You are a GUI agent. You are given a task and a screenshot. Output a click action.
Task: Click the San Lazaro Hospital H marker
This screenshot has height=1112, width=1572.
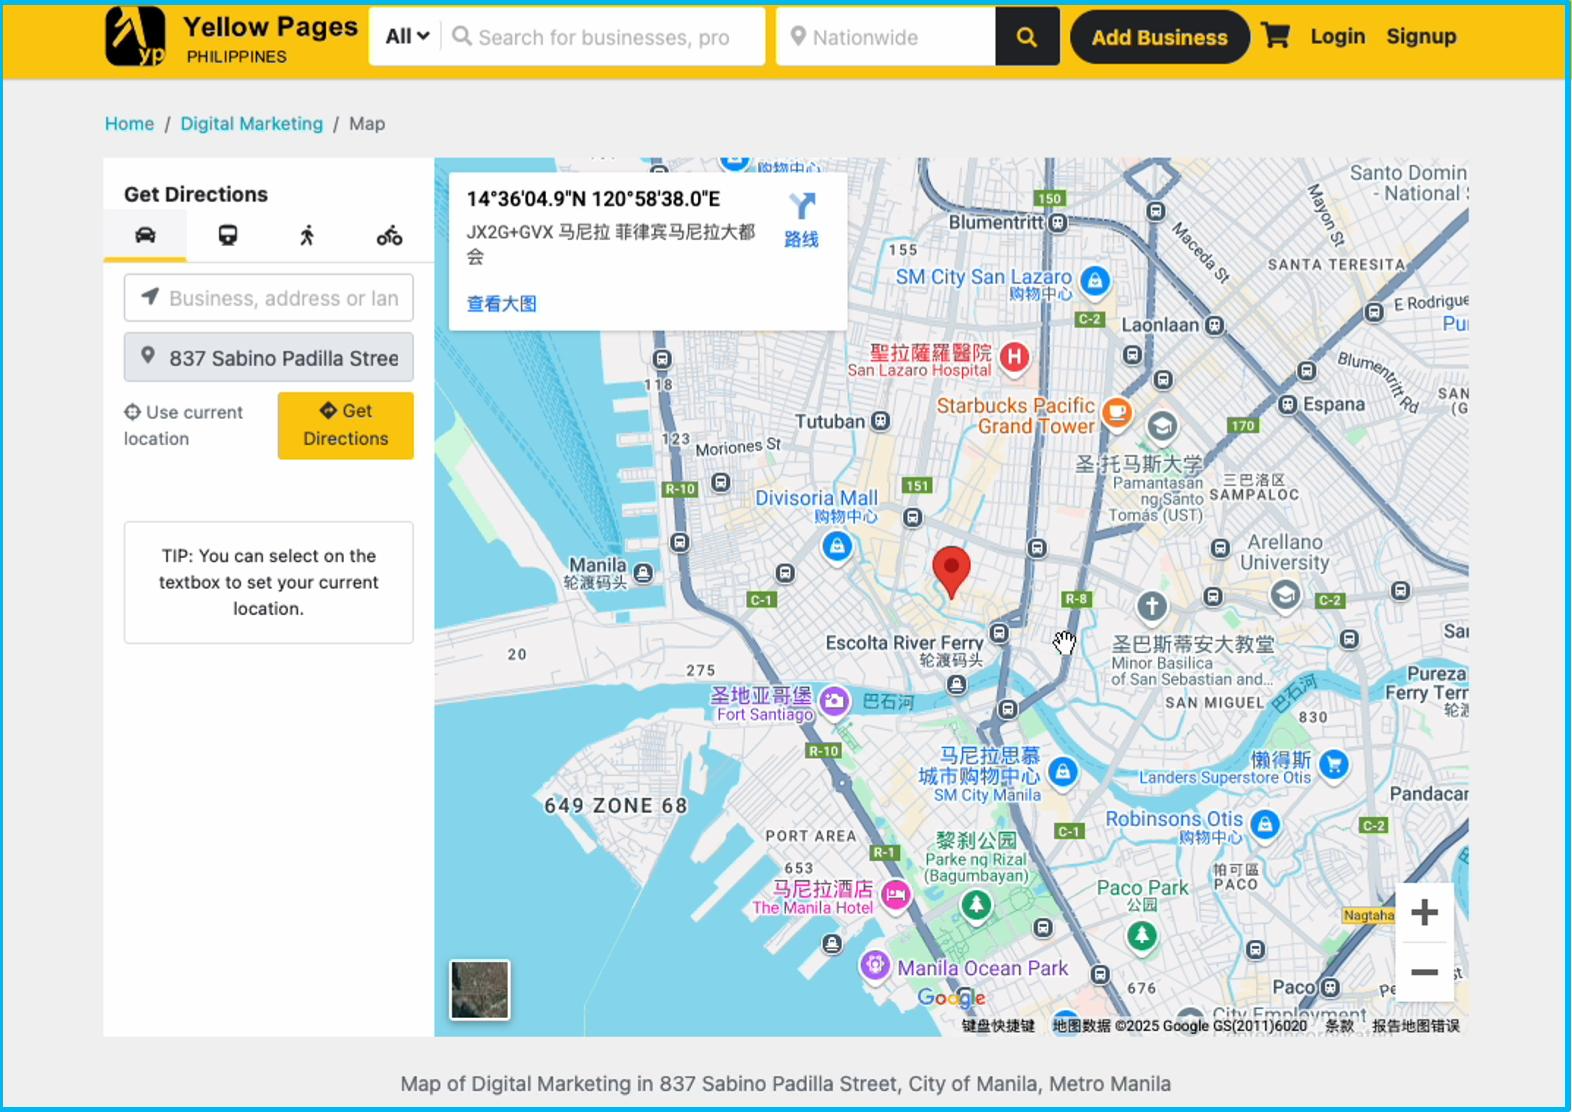(x=1014, y=356)
